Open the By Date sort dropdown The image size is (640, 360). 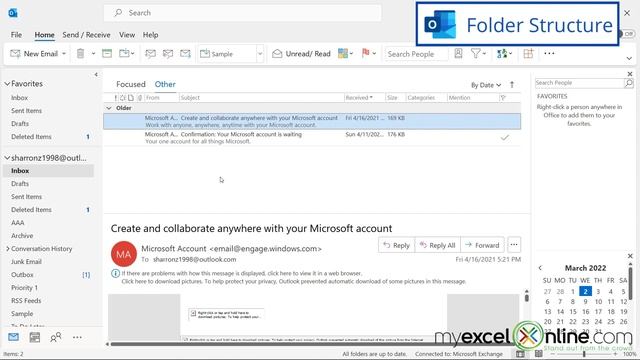tap(486, 85)
